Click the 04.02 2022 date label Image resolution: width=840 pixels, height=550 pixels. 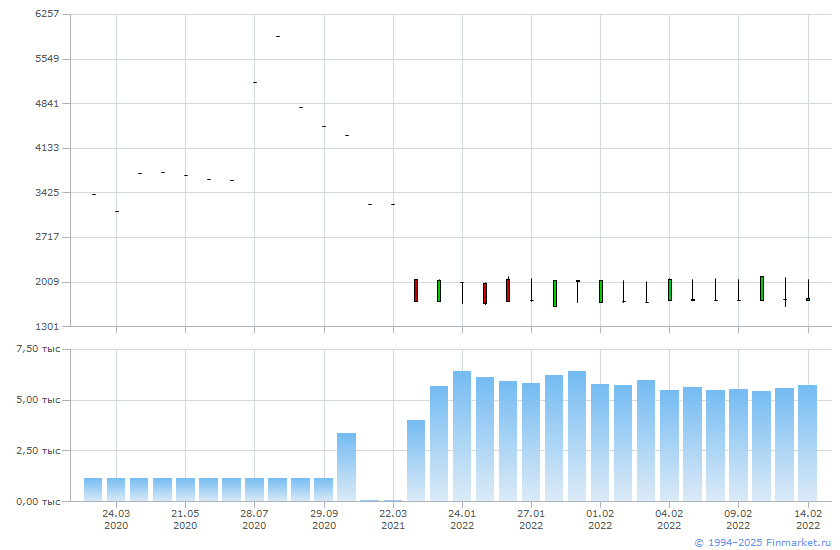pos(669,519)
